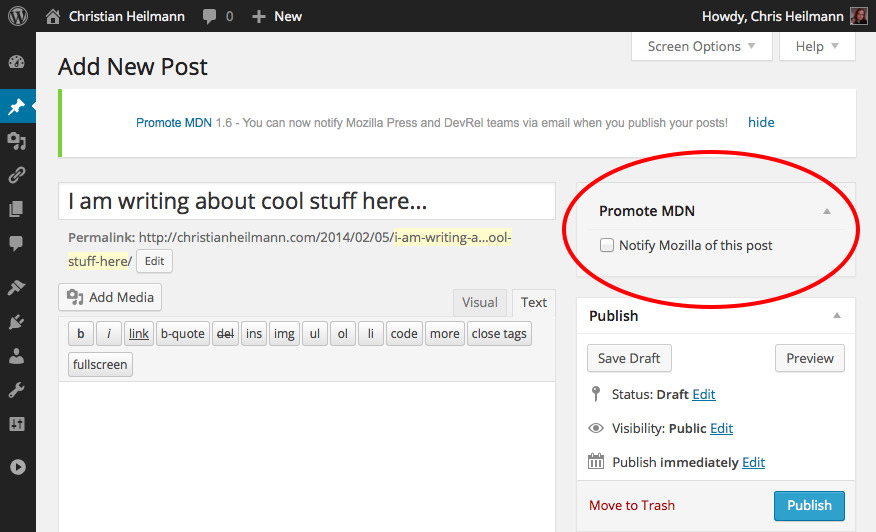Open the Christian Heilmann site menu
876x532 pixels.
pyautogui.click(x=116, y=17)
